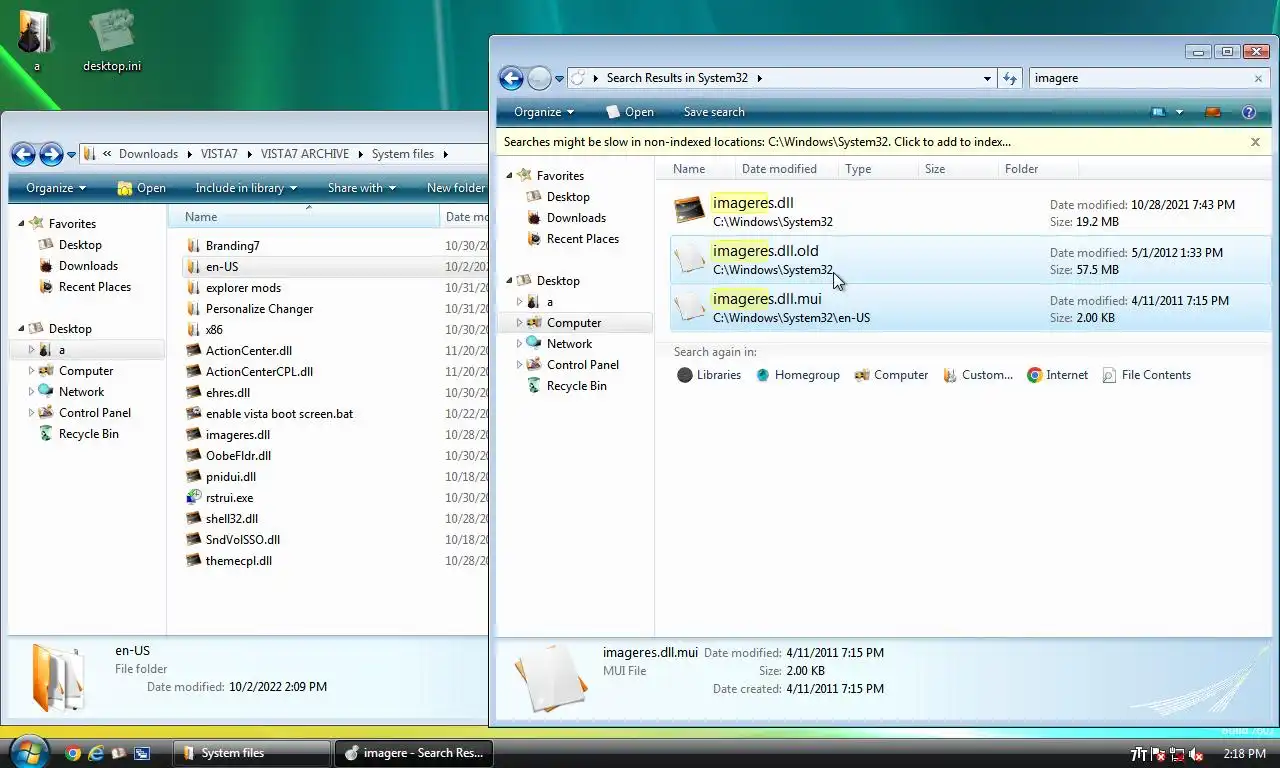
Task: Open Organize menu in System files window
Action: (56, 188)
